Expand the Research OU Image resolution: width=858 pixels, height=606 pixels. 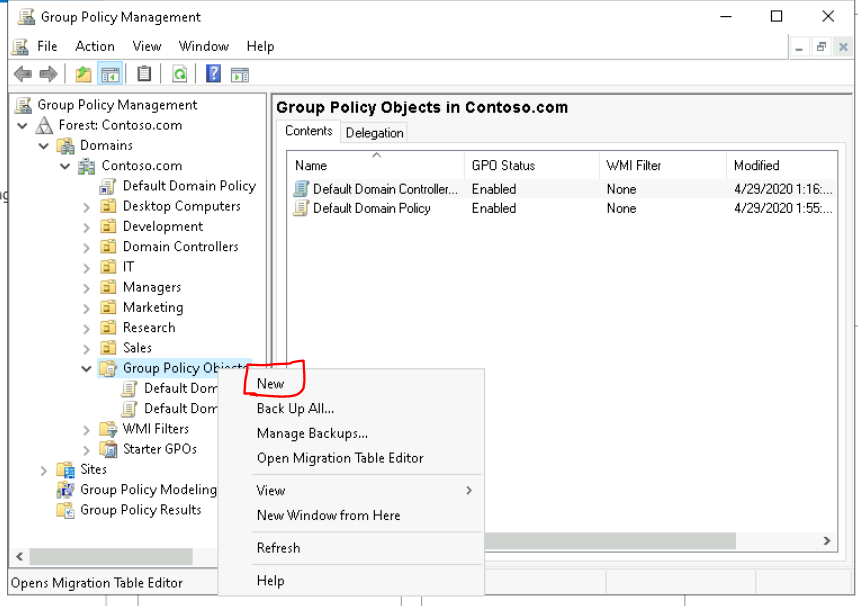click(86, 329)
